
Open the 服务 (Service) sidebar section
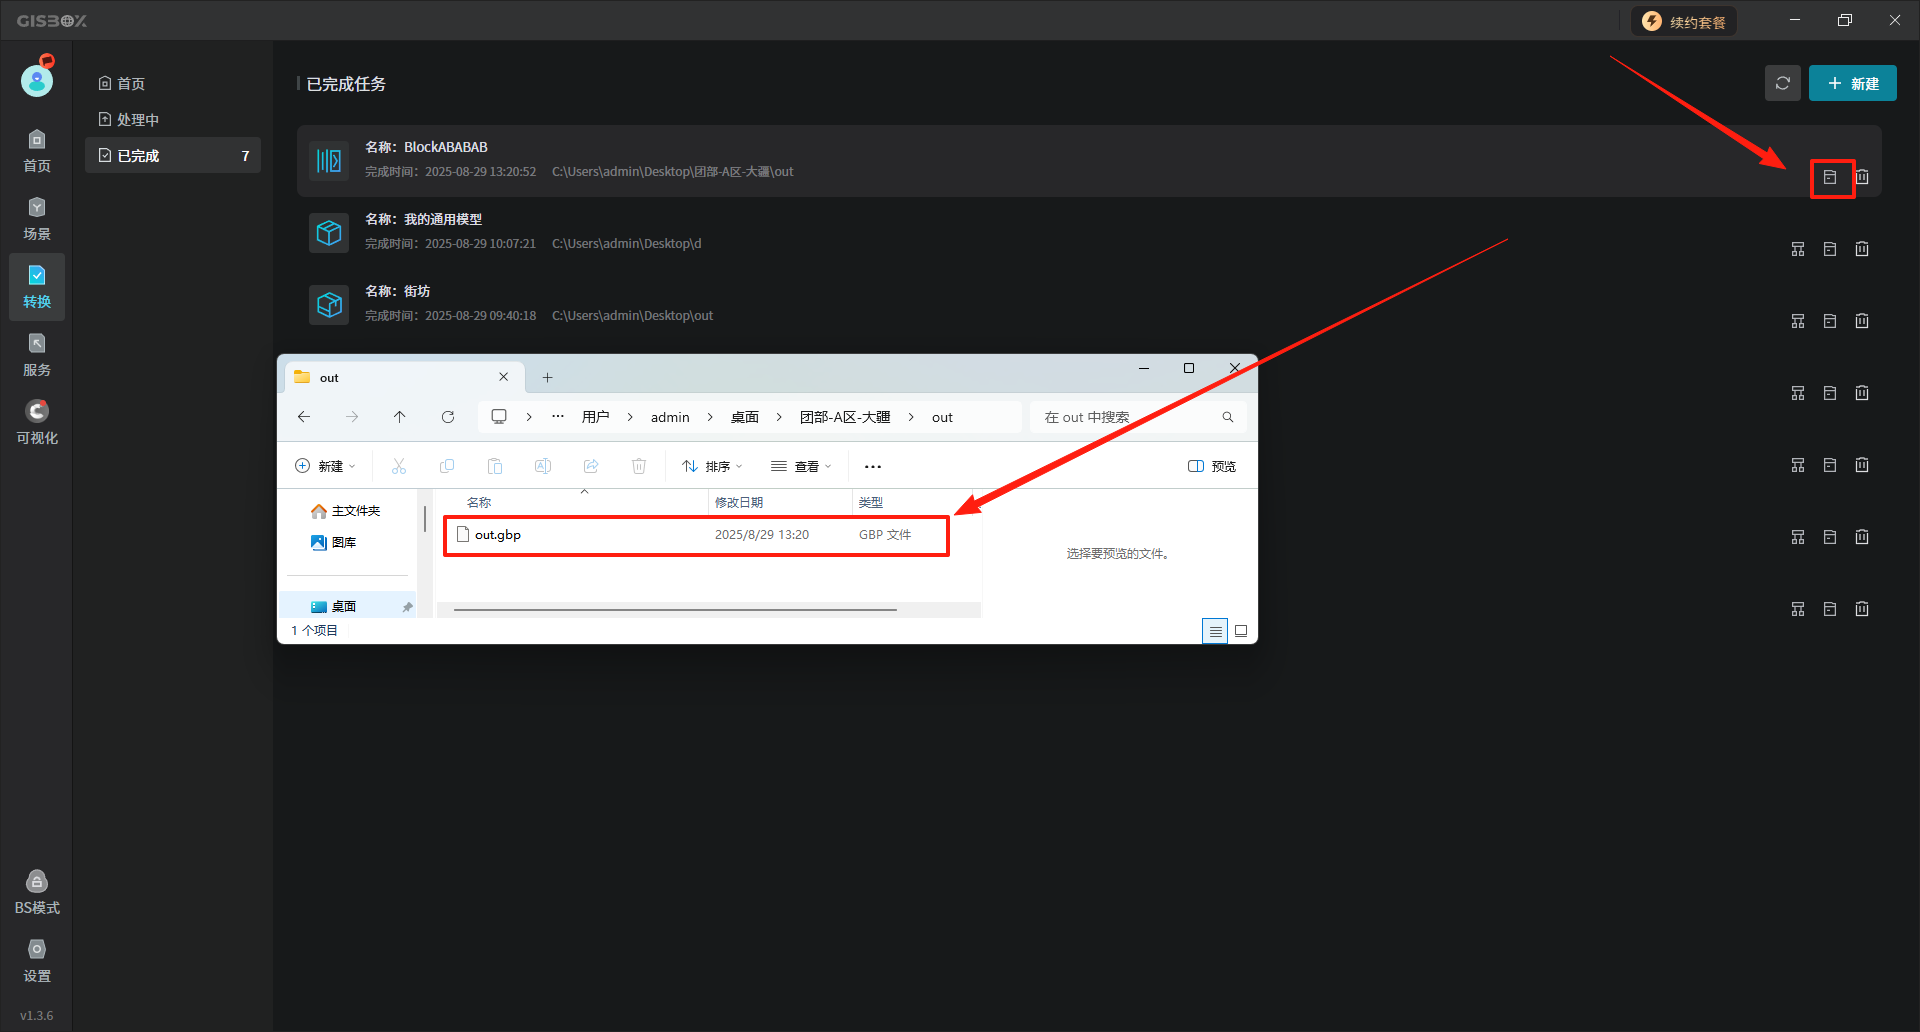click(37, 354)
